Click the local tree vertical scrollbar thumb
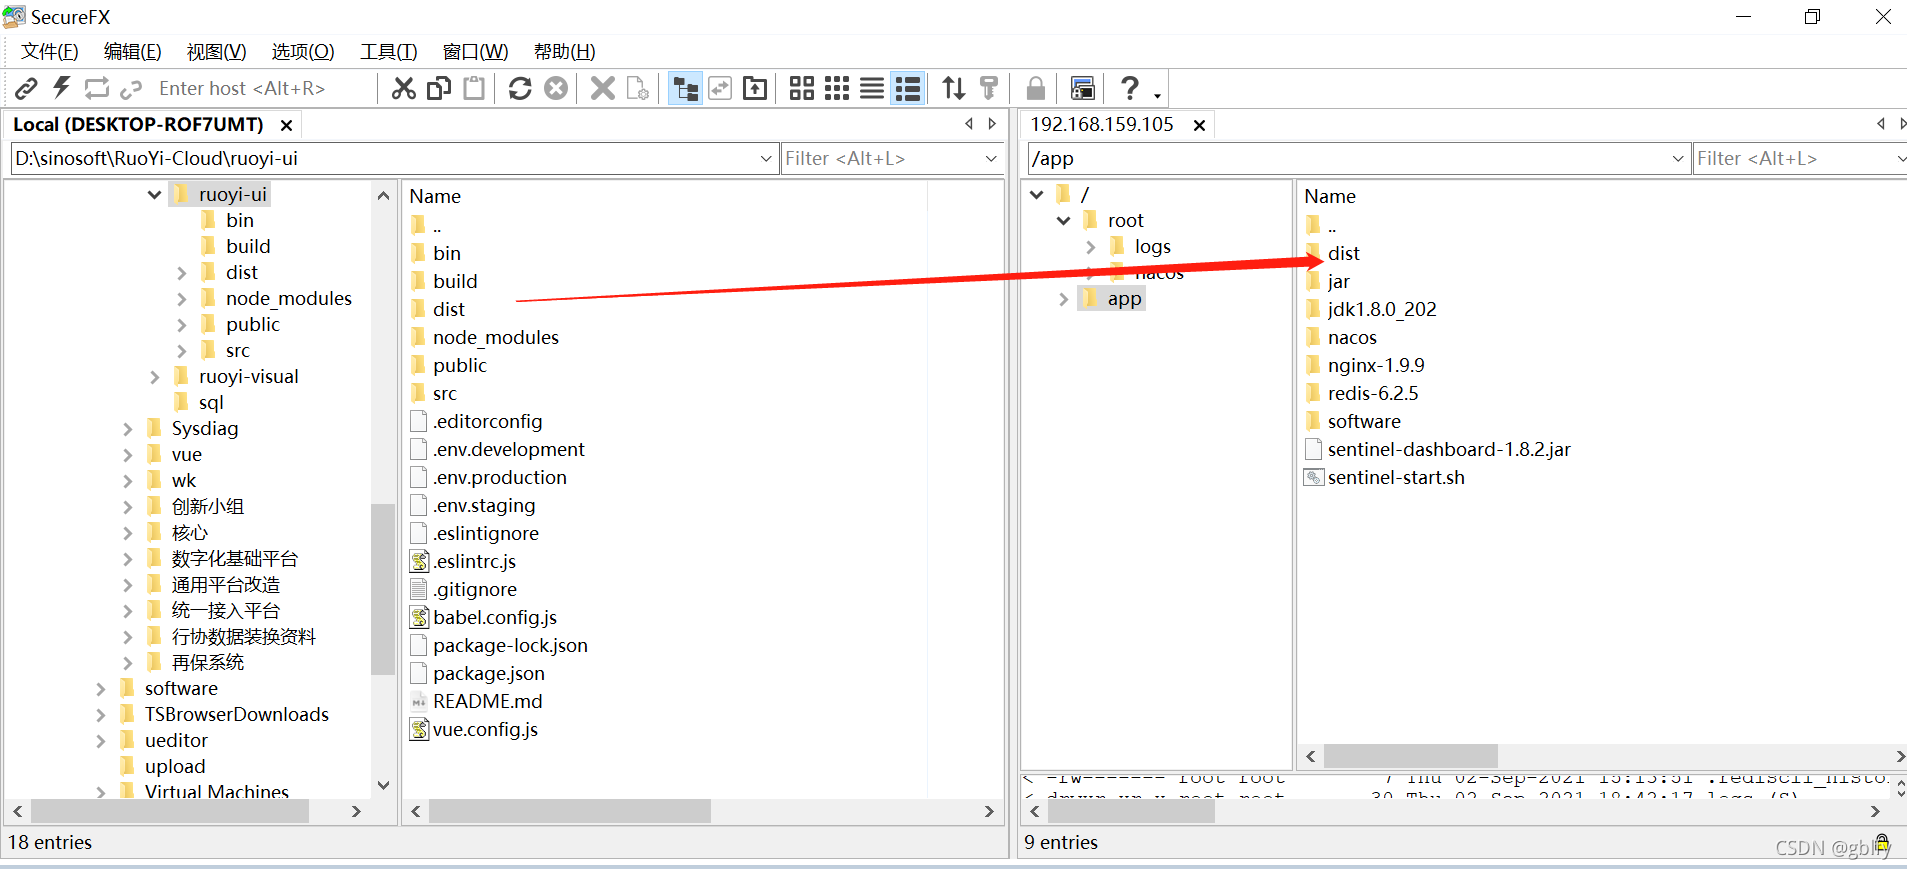Image resolution: width=1907 pixels, height=869 pixels. (382, 589)
